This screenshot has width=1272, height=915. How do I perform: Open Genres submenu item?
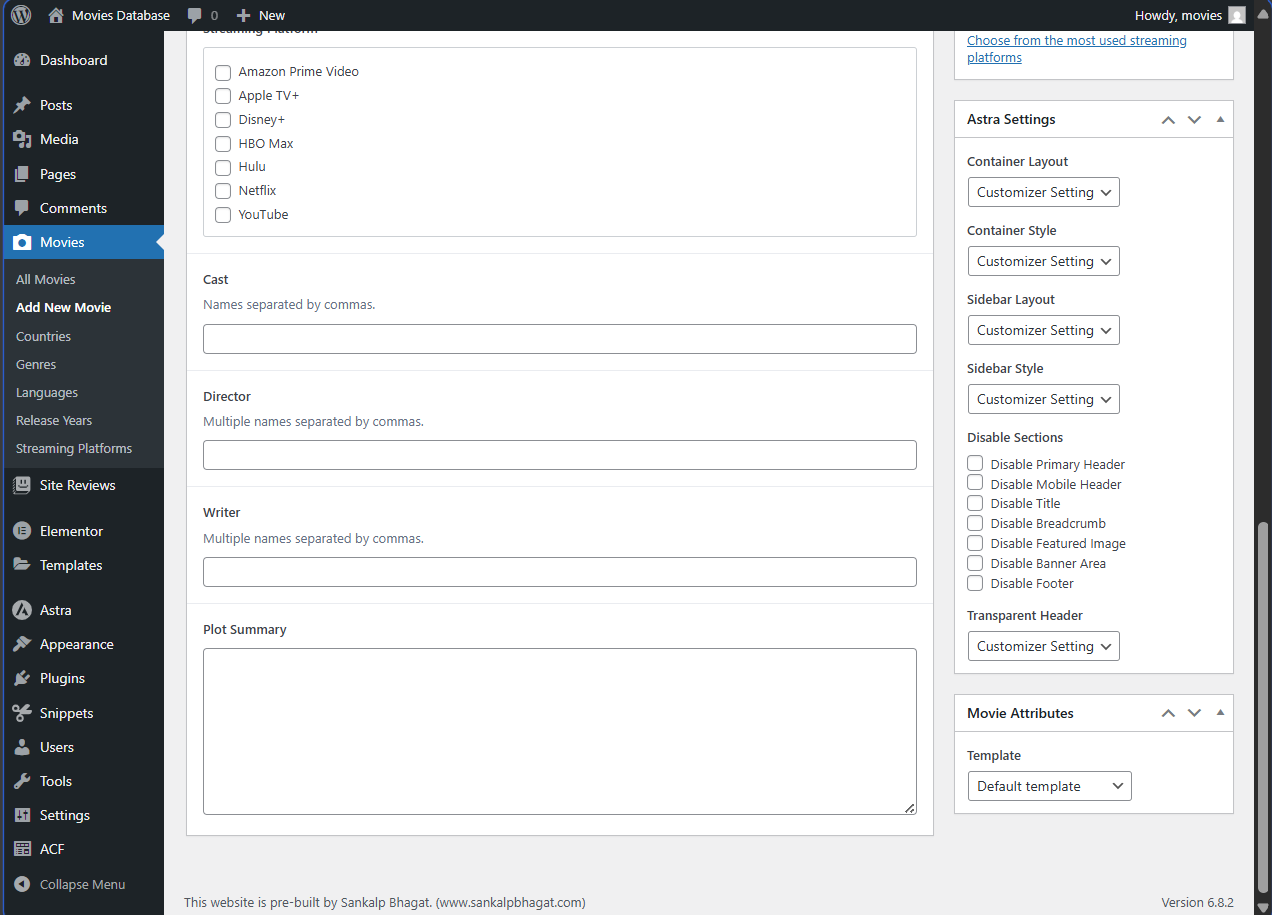click(x=36, y=364)
